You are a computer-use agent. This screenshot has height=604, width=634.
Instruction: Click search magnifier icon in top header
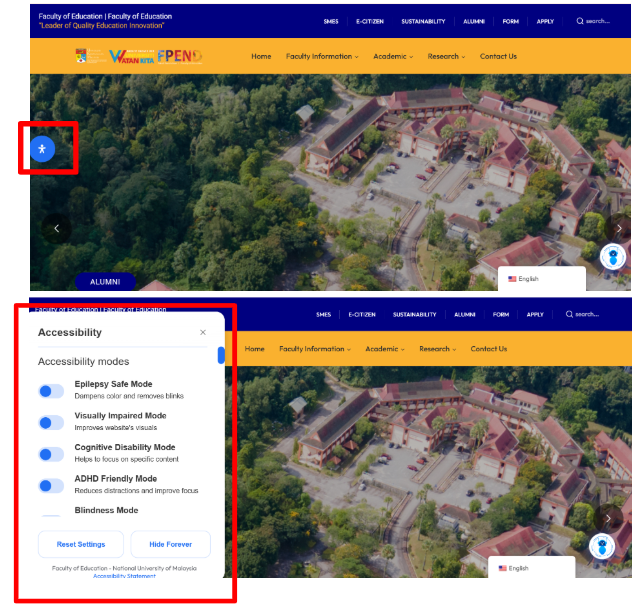coord(580,21)
